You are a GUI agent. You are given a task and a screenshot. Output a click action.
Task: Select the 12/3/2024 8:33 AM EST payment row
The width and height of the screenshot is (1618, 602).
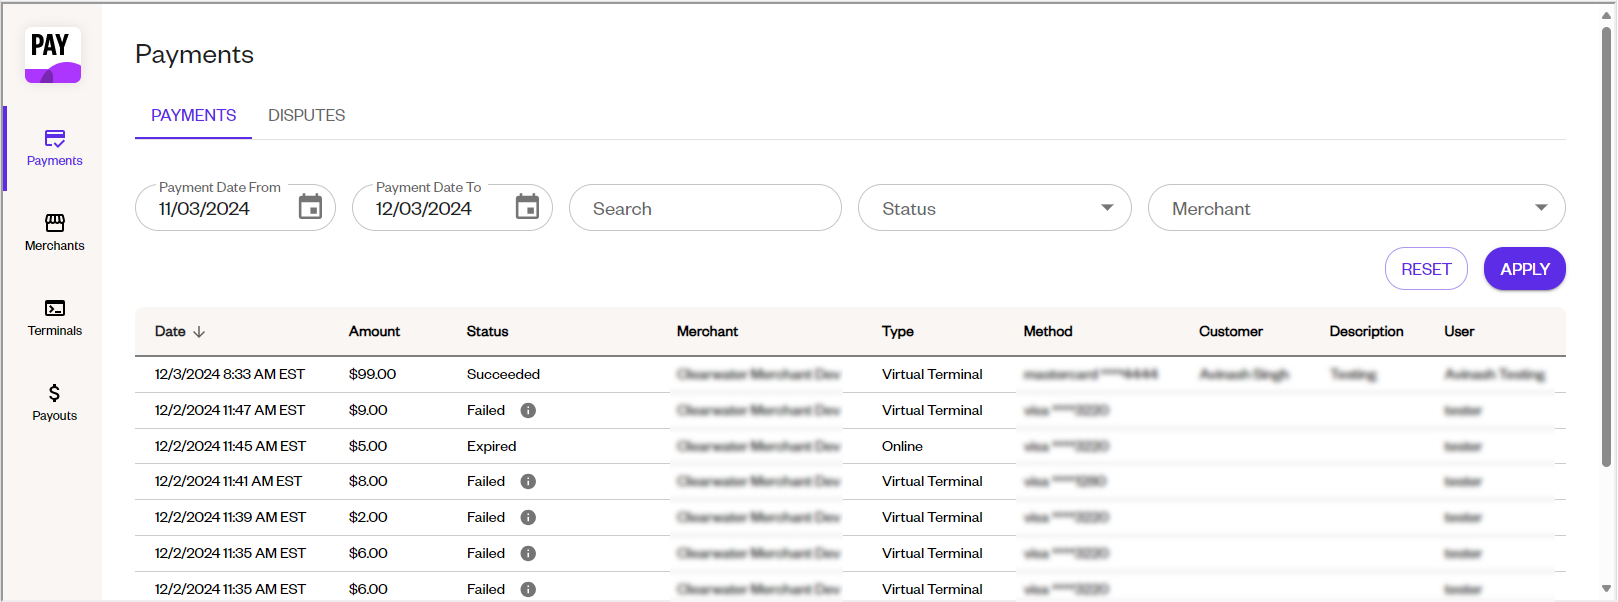pos(850,374)
